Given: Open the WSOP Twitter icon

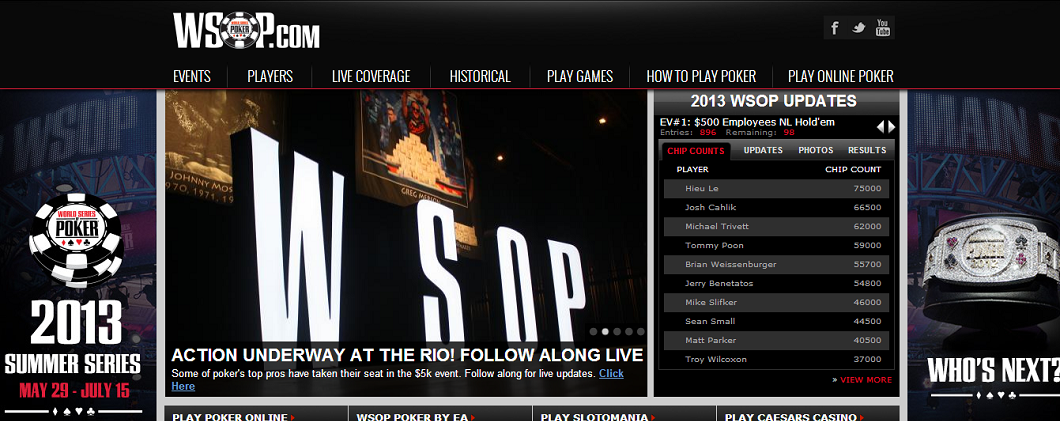Looking at the screenshot, I should [859, 28].
